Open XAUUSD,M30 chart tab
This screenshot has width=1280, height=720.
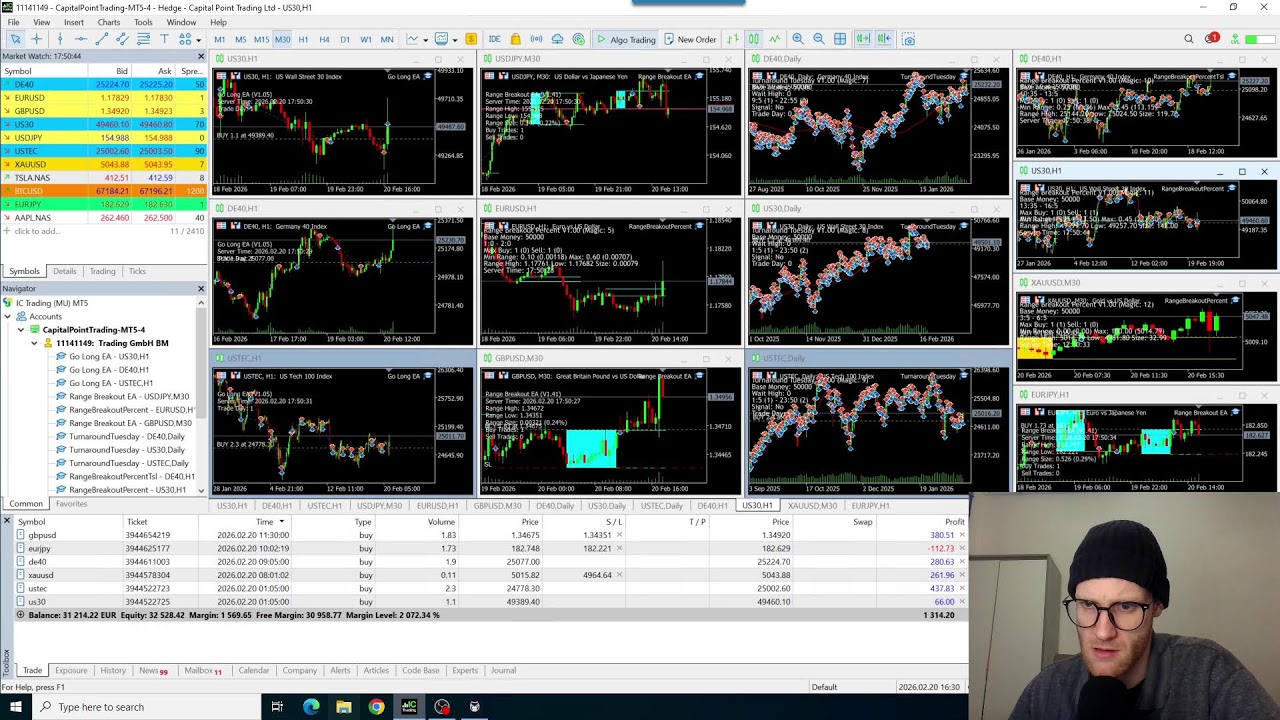[812, 506]
